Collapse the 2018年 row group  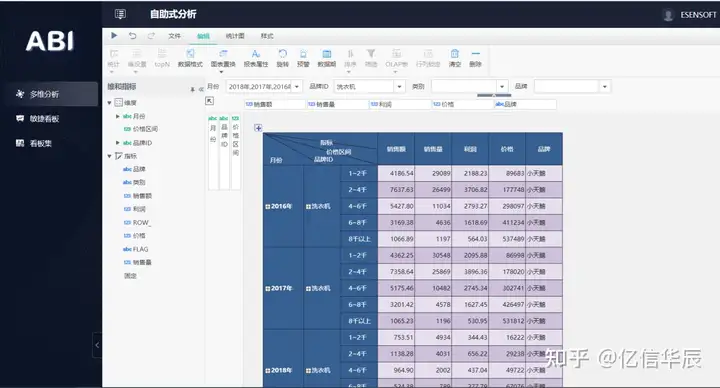tap(268, 371)
